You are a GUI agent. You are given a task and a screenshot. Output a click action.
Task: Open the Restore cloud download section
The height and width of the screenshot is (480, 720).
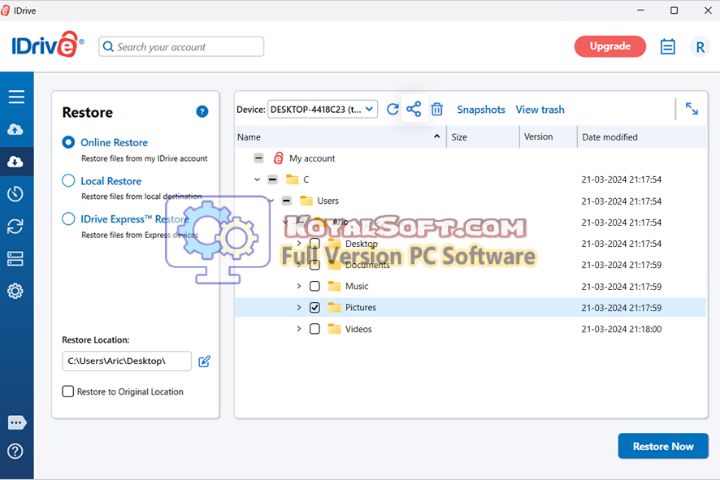(15, 162)
